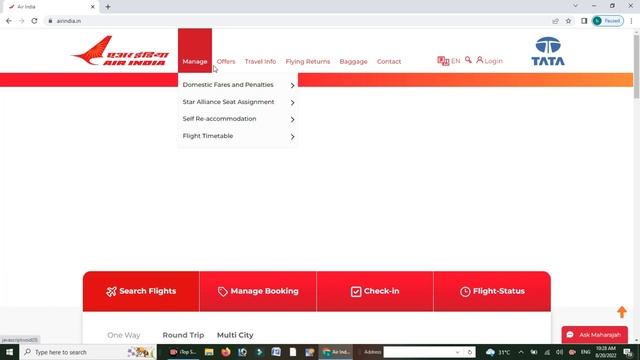Viewport: 640px width, 360px height.
Task: Expand Self Re-accommodation chevron
Action: [292, 120]
